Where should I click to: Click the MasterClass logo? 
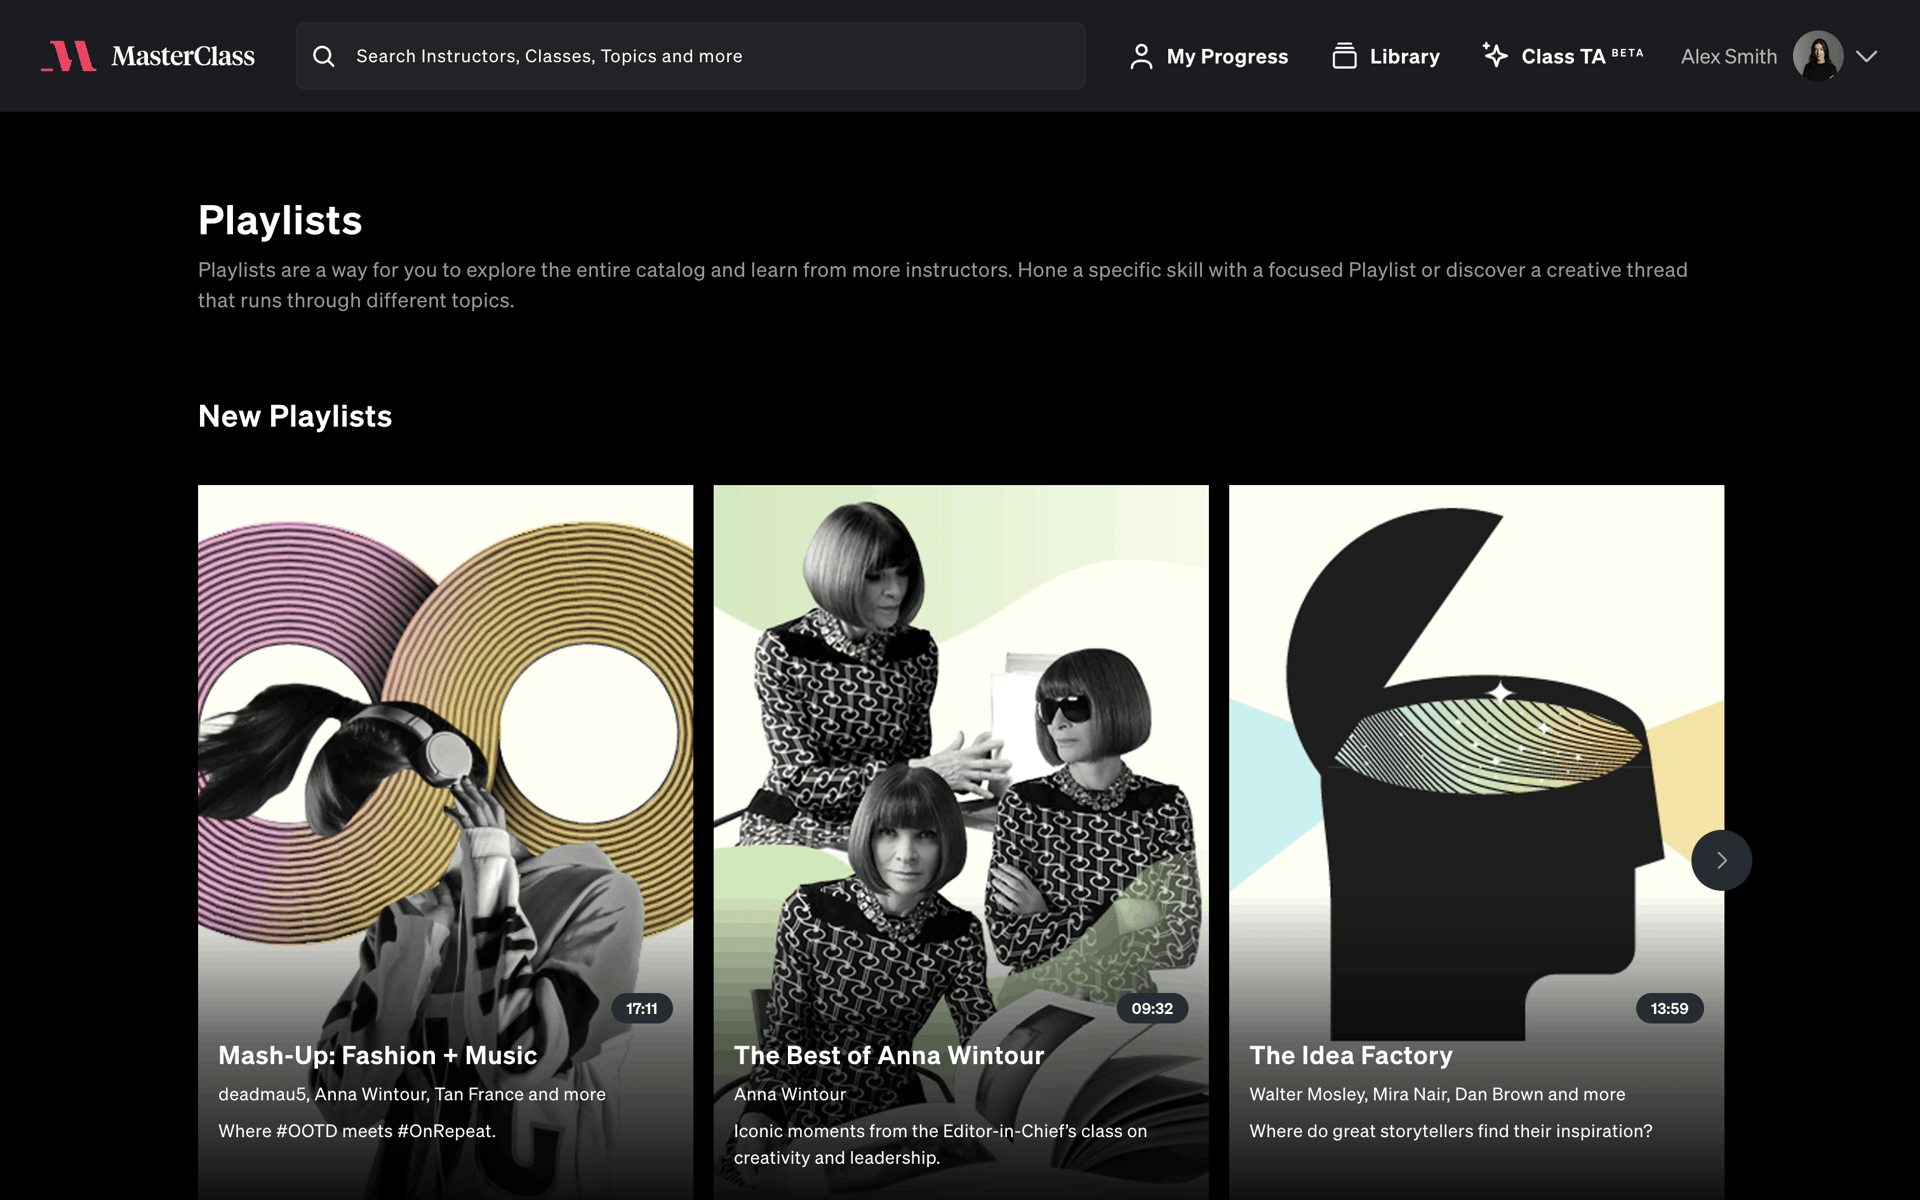point(148,56)
